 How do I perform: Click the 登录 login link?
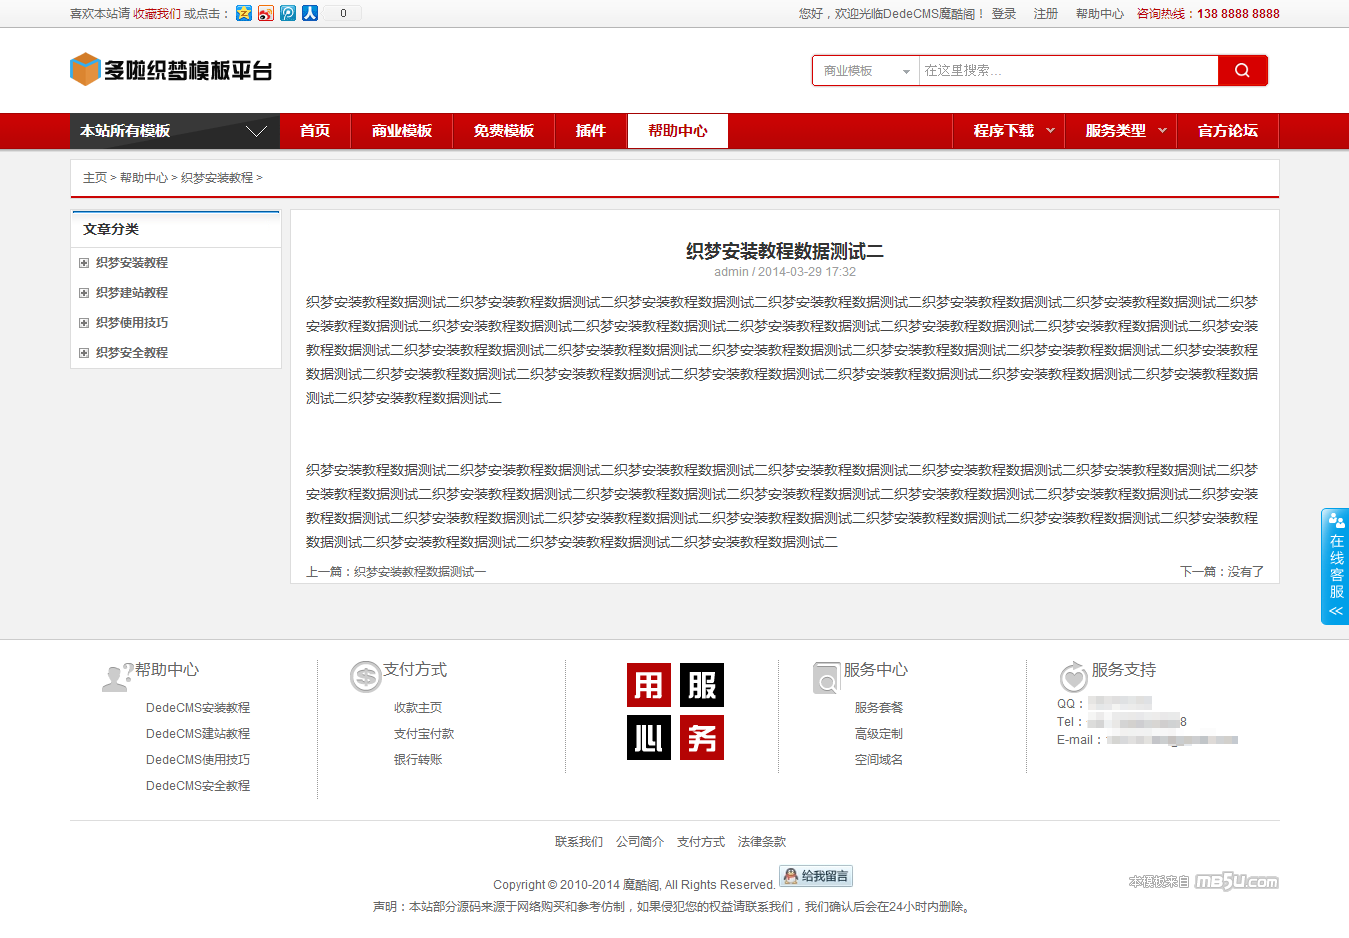(x=1003, y=14)
